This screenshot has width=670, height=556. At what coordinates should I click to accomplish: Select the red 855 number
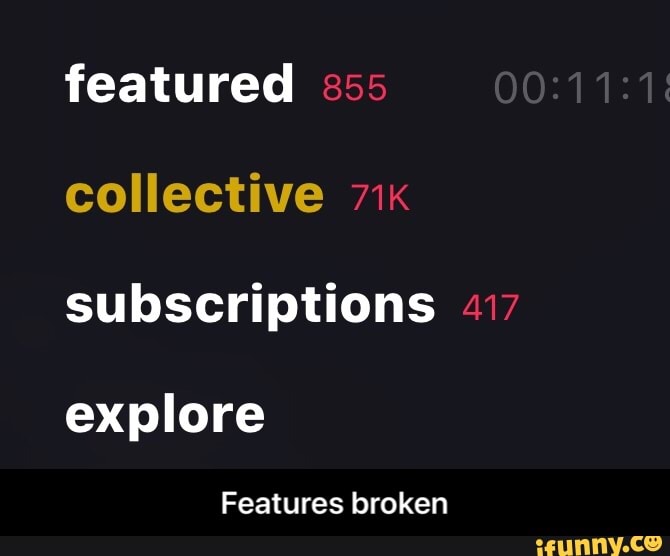(x=355, y=88)
